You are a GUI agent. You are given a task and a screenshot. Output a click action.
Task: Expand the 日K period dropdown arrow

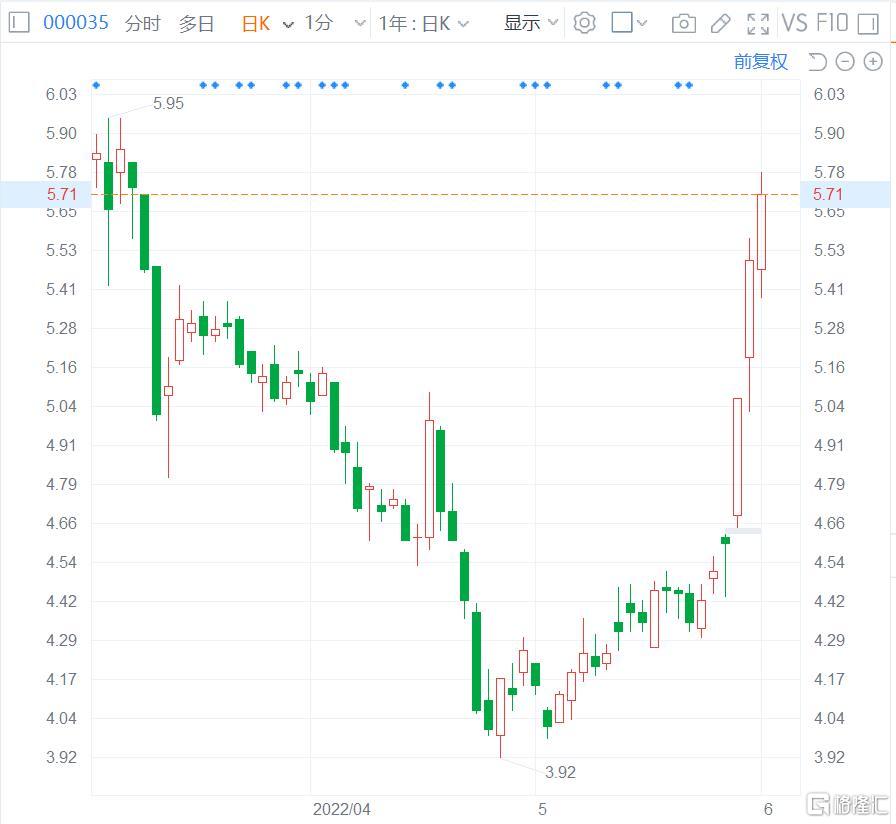288,25
